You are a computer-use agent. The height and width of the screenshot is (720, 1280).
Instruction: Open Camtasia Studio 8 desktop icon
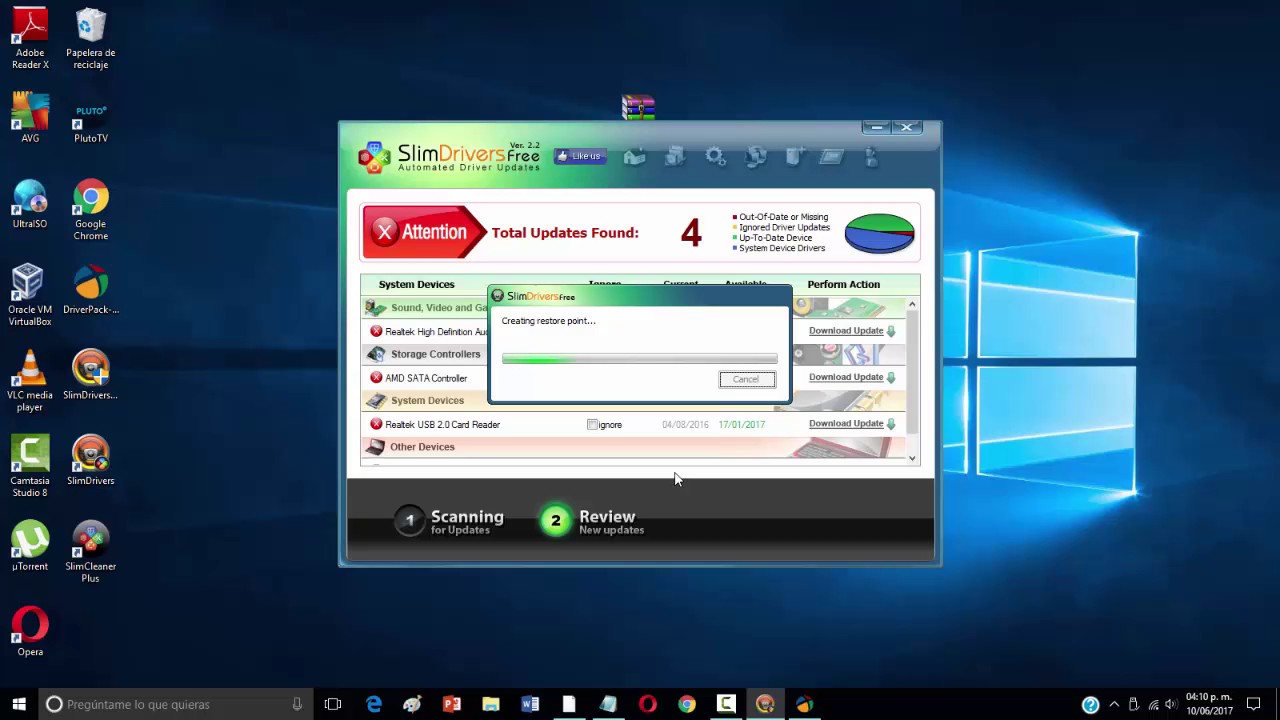(30, 466)
